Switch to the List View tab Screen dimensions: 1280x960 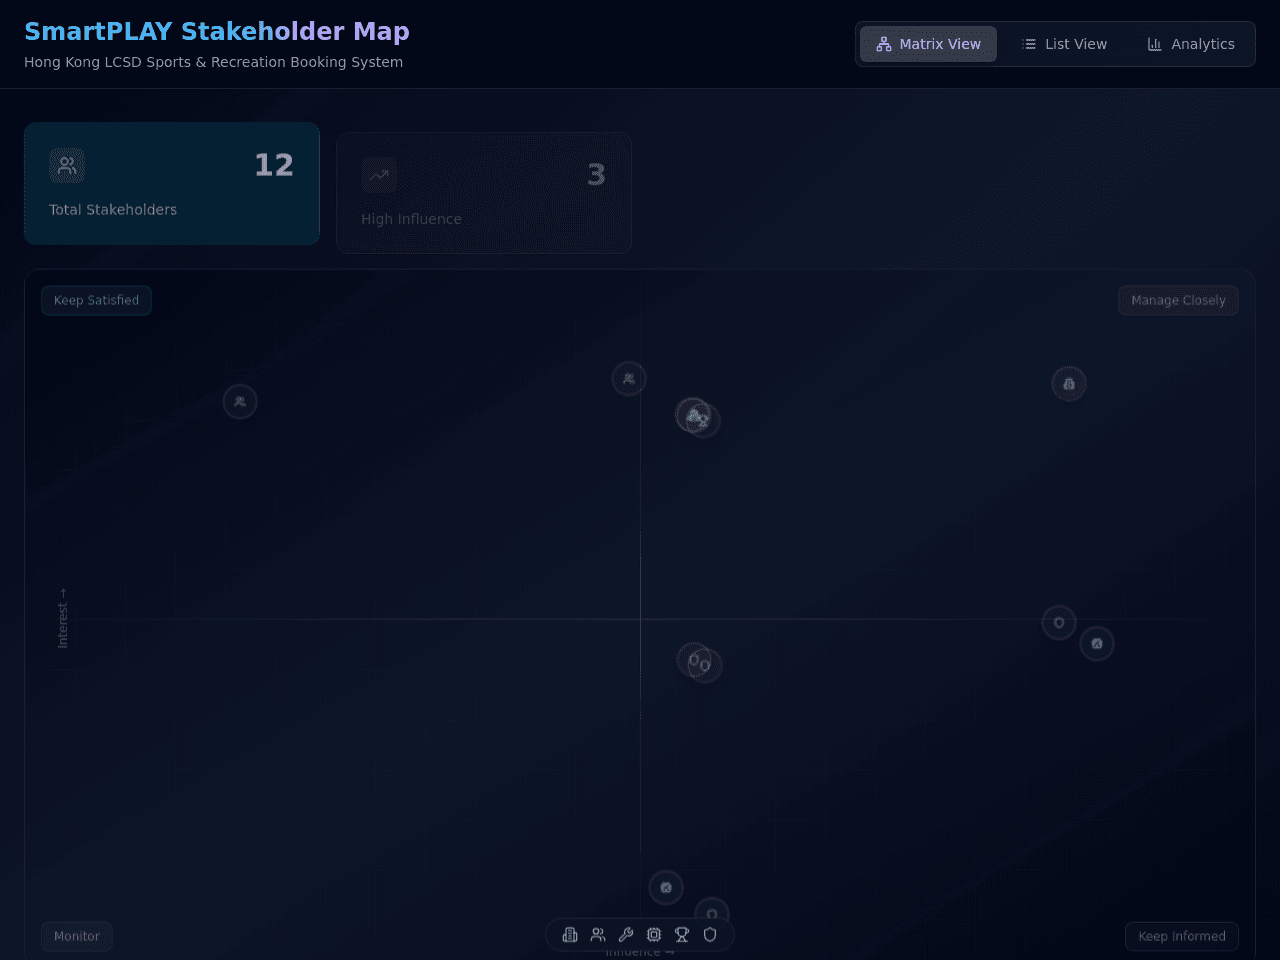click(1064, 44)
